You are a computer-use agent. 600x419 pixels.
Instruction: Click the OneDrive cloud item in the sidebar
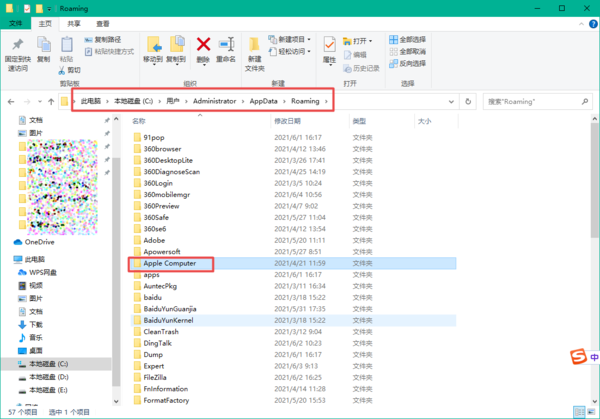pyautogui.click(x=39, y=242)
